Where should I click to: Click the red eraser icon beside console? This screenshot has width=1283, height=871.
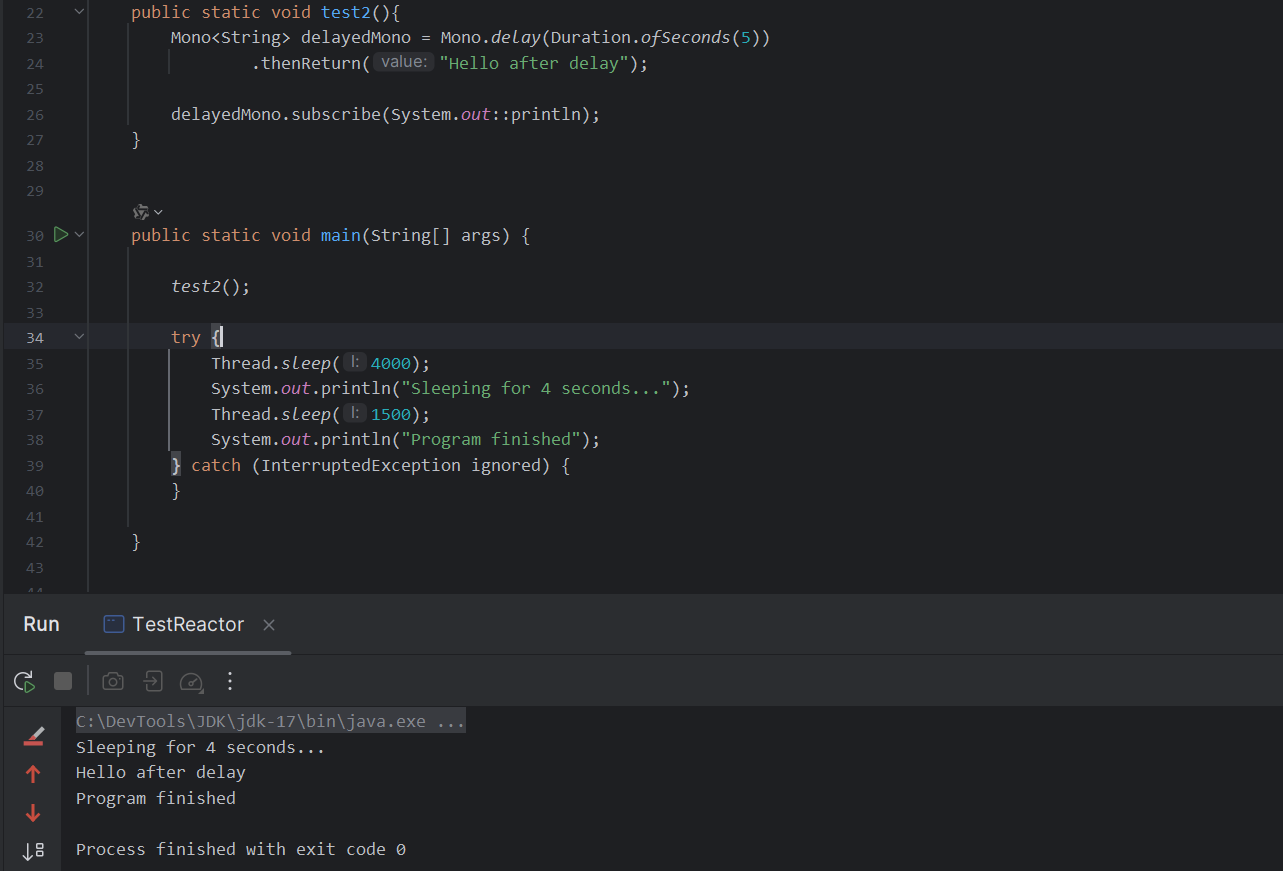click(33, 736)
